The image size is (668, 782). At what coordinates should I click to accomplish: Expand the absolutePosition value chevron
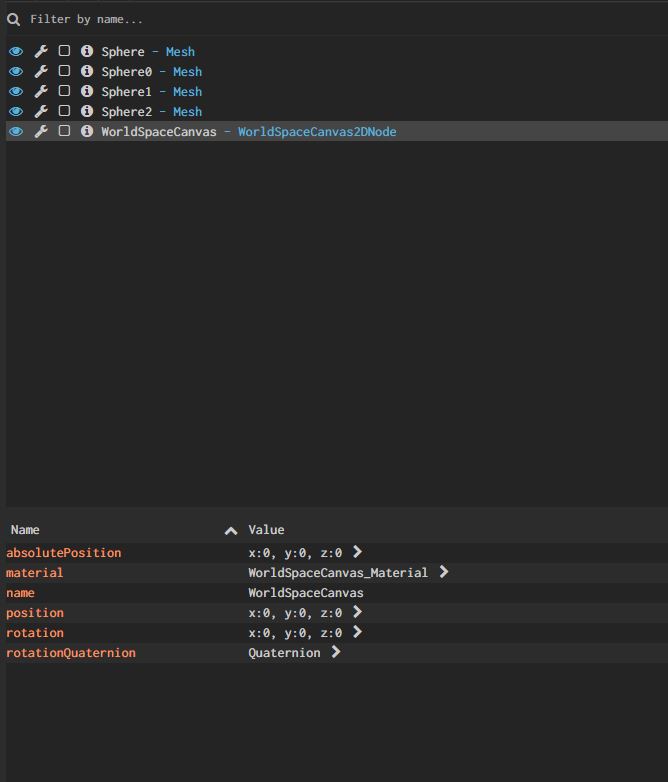357,552
